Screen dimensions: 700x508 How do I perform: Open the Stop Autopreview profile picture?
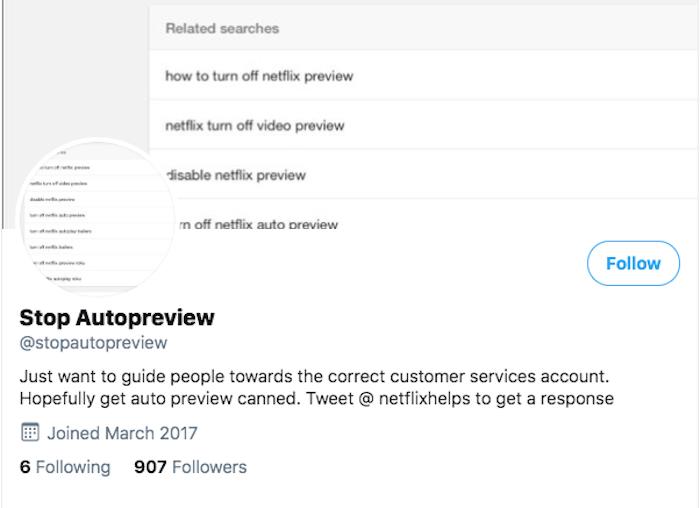pos(96,217)
